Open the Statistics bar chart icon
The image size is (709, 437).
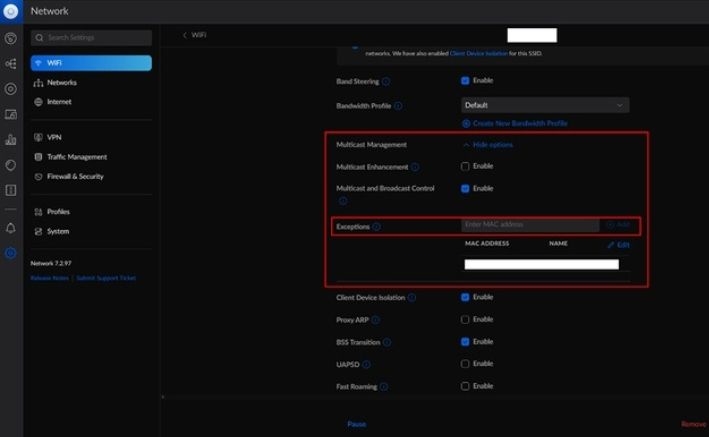10,139
